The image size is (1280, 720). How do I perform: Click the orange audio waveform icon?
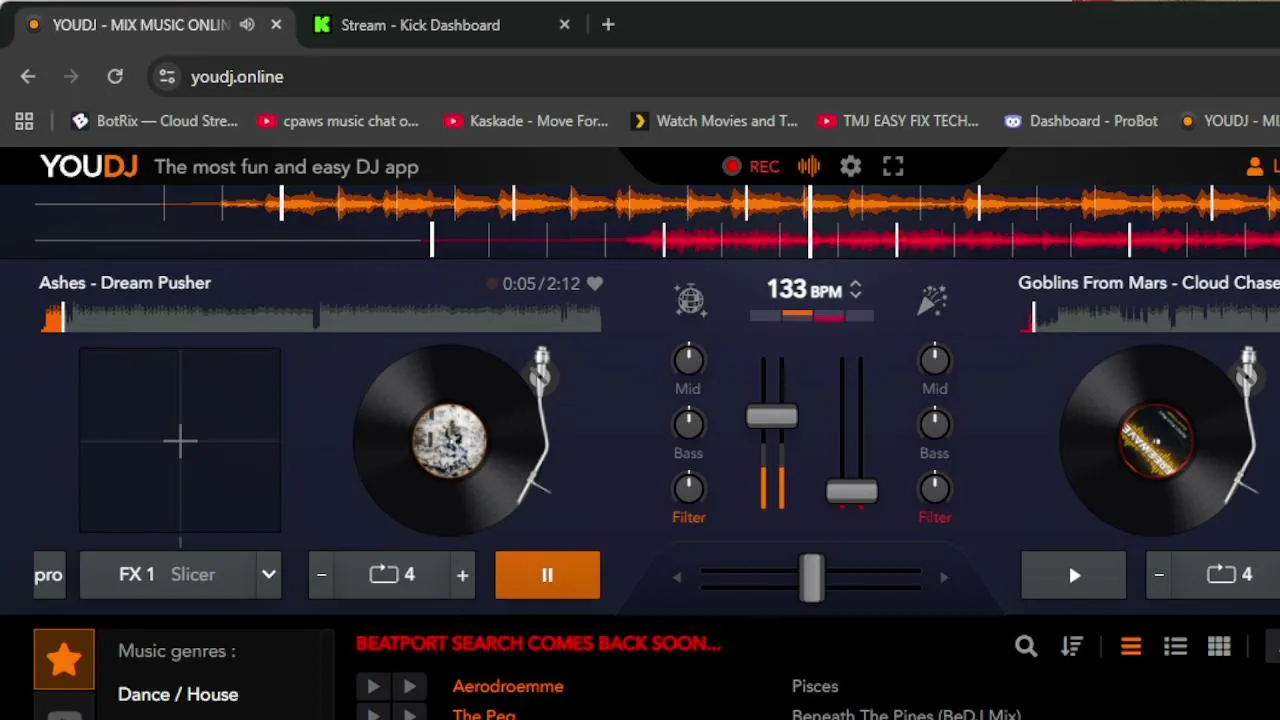point(809,167)
